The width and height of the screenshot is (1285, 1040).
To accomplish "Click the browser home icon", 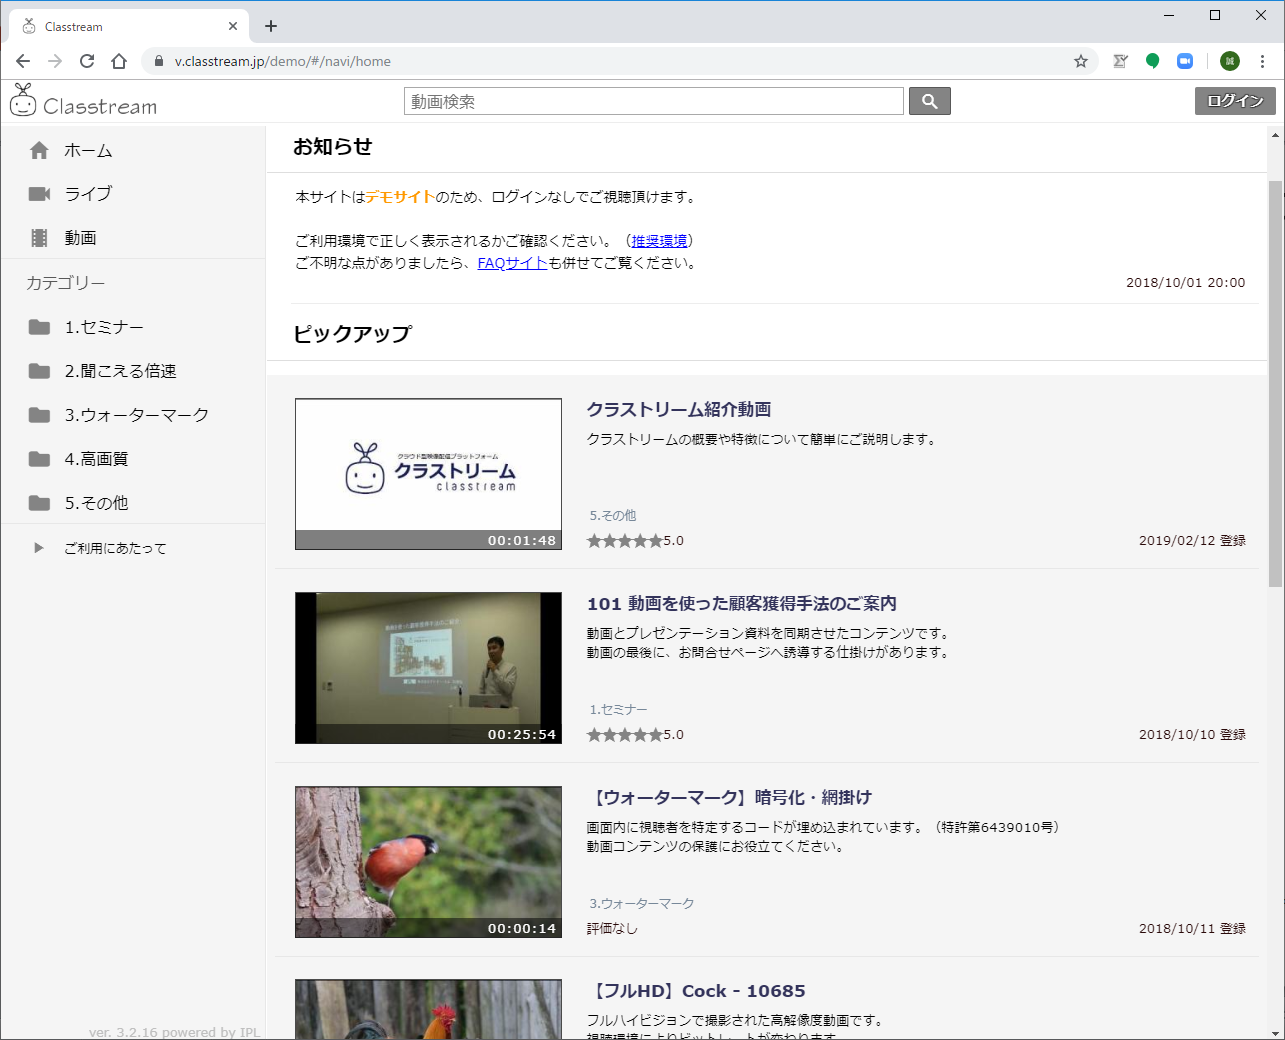I will coord(119,61).
